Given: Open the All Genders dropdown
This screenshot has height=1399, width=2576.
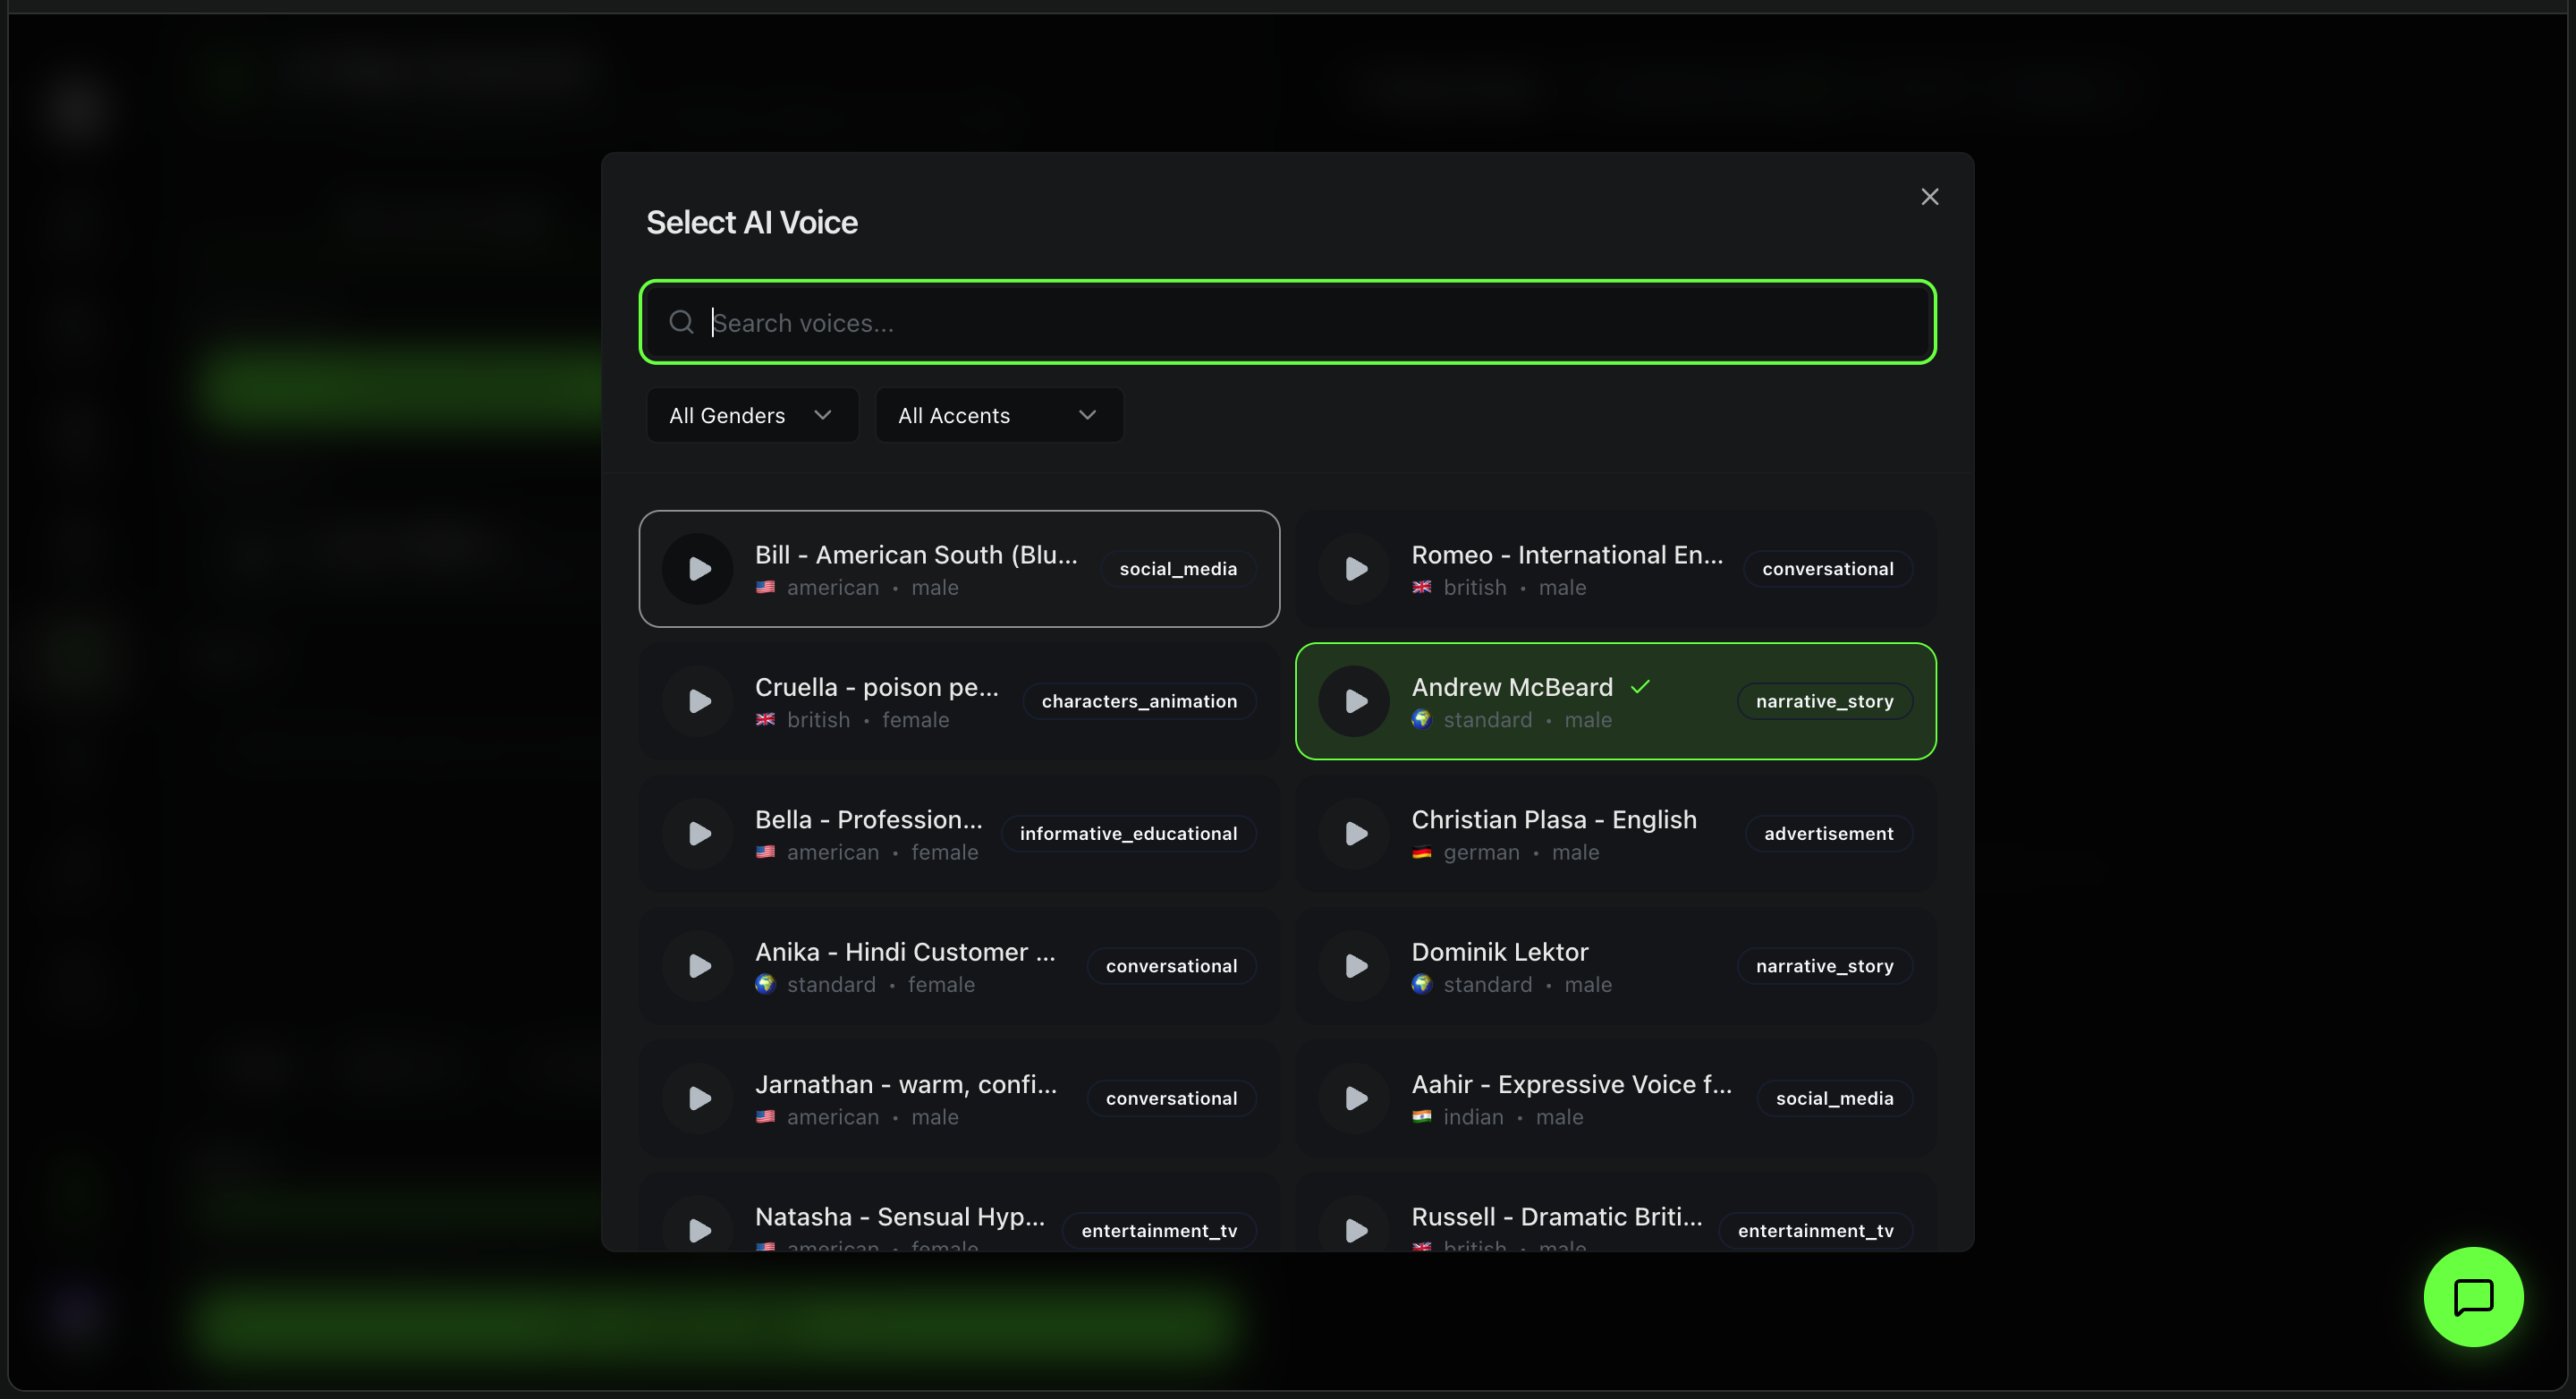Looking at the screenshot, I should coord(751,414).
